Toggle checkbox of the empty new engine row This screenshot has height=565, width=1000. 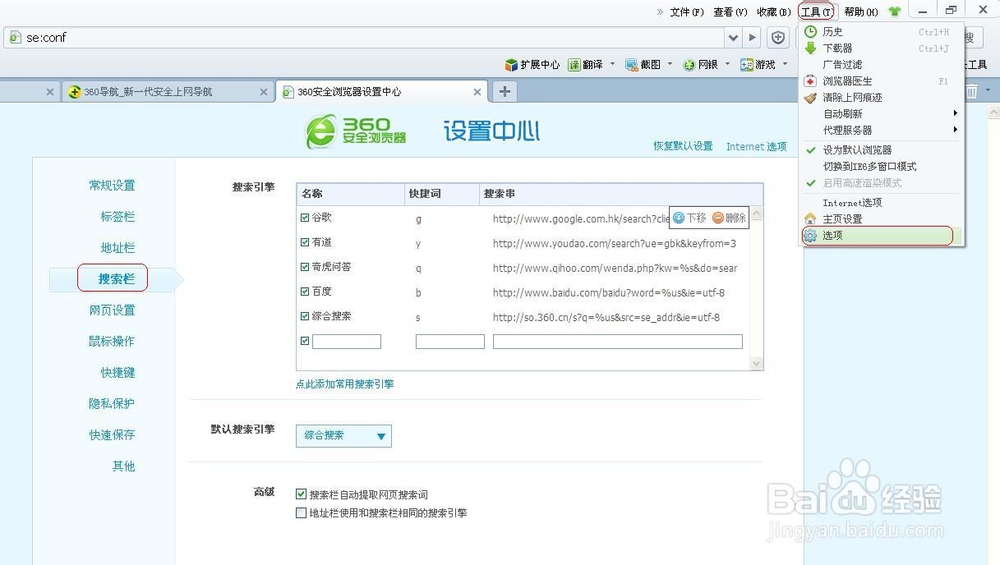click(305, 341)
